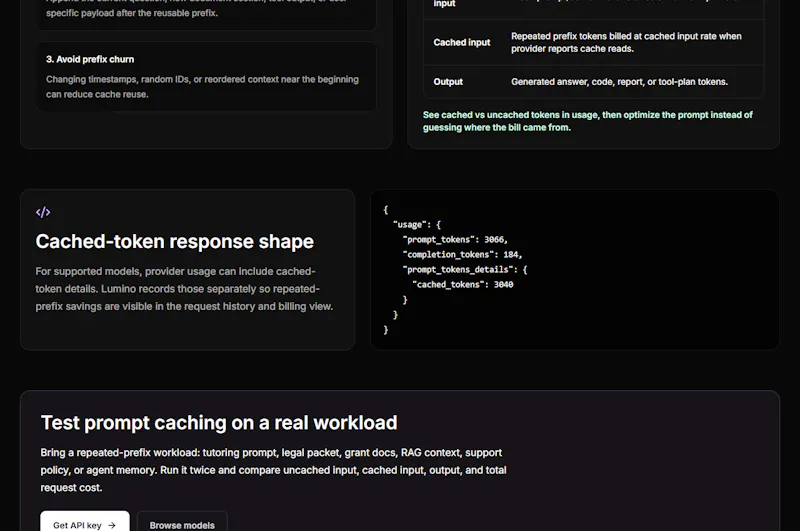
Task: Click the arrow in Get API key
Action: click(x=112, y=525)
